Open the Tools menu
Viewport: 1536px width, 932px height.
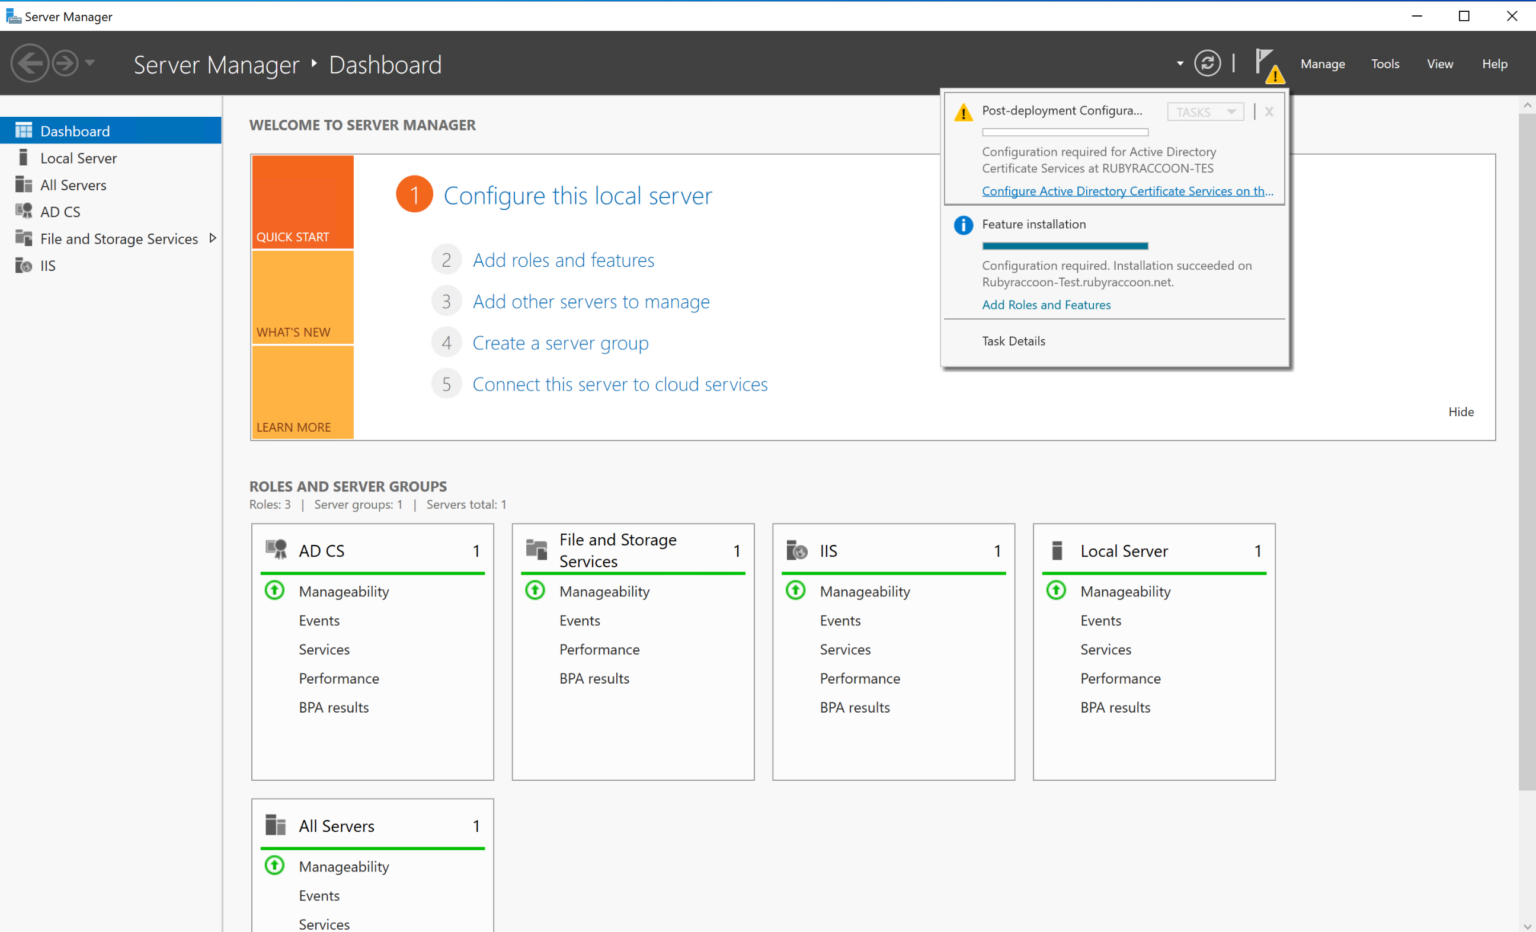coord(1385,64)
